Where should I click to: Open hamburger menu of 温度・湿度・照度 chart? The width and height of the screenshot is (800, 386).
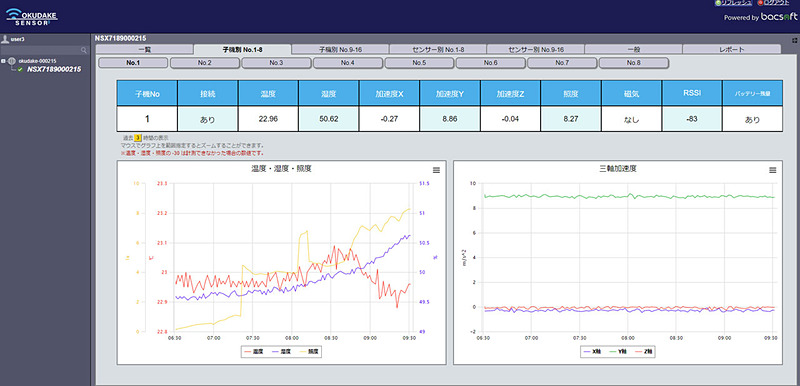coord(436,170)
